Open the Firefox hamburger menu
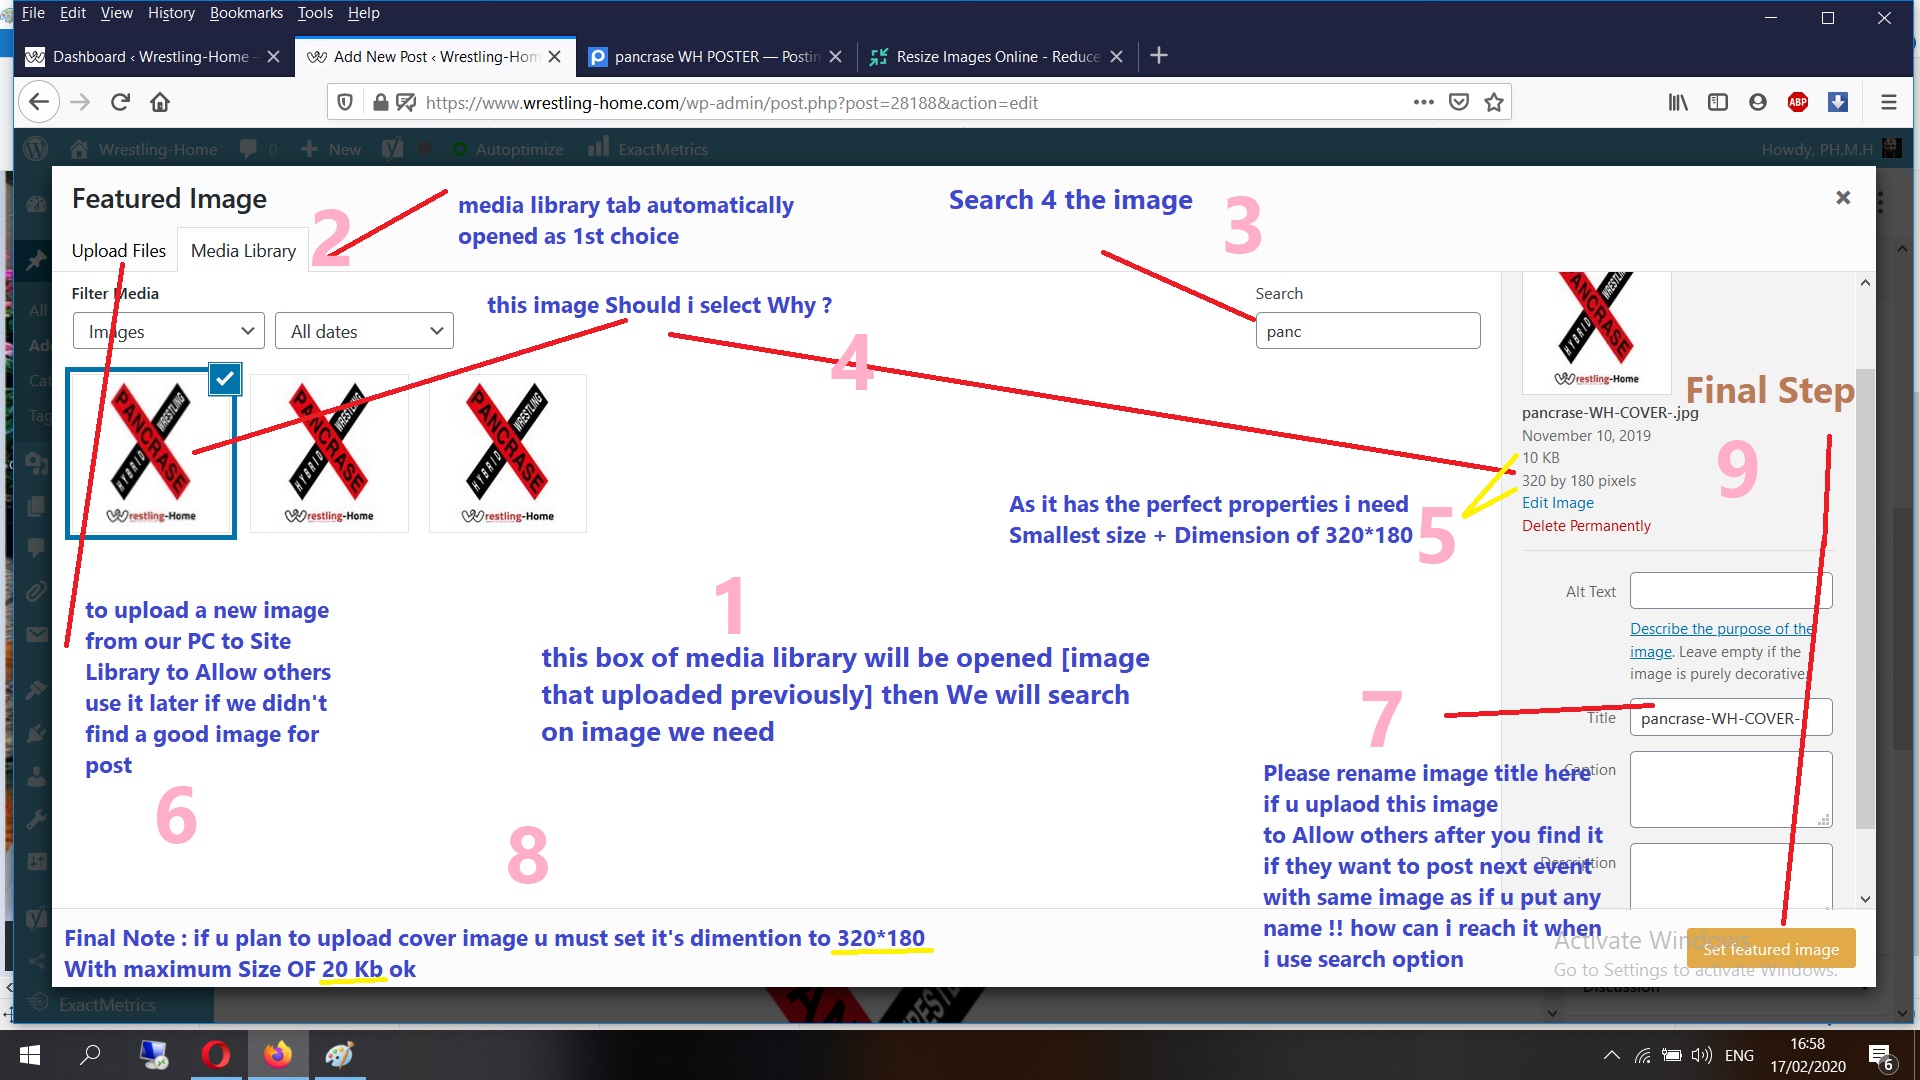 [x=1889, y=102]
